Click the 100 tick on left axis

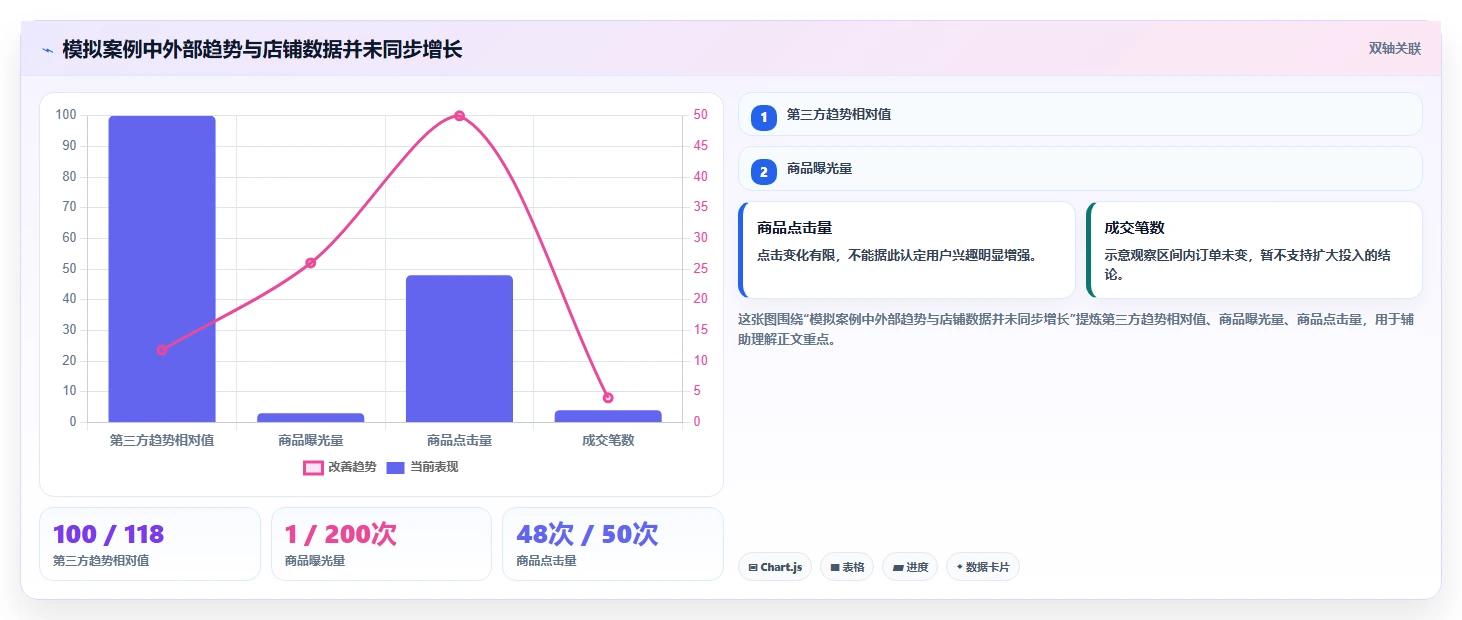click(x=66, y=115)
